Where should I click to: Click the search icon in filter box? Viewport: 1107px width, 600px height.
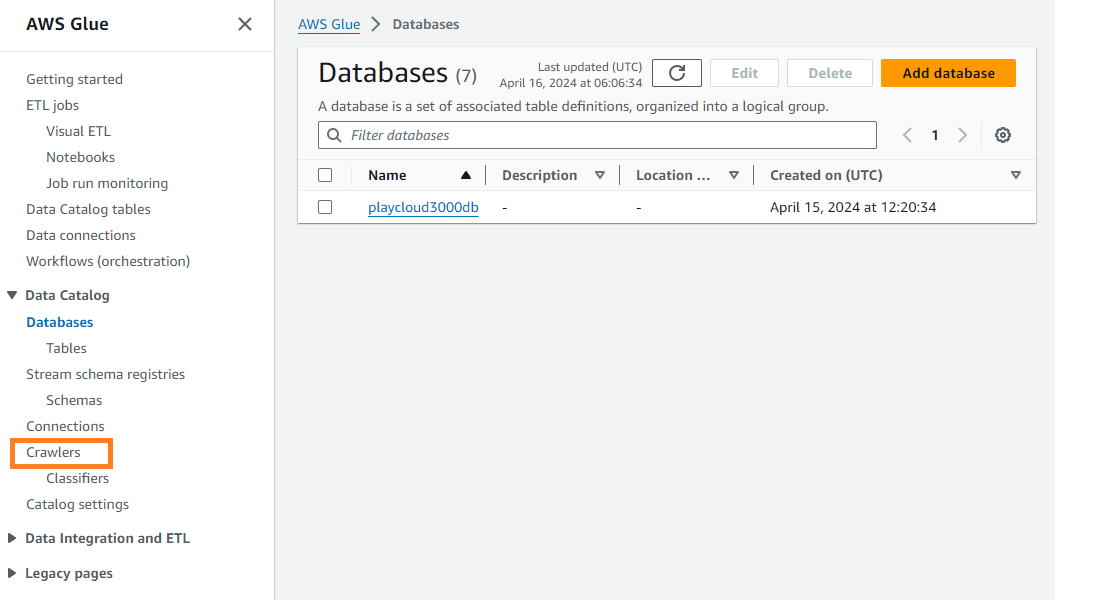click(x=334, y=135)
